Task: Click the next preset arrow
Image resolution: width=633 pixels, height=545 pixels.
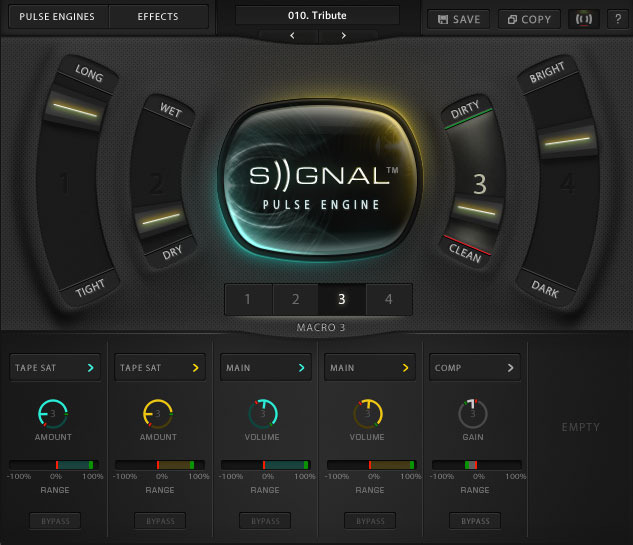Action: pyautogui.click(x=344, y=36)
